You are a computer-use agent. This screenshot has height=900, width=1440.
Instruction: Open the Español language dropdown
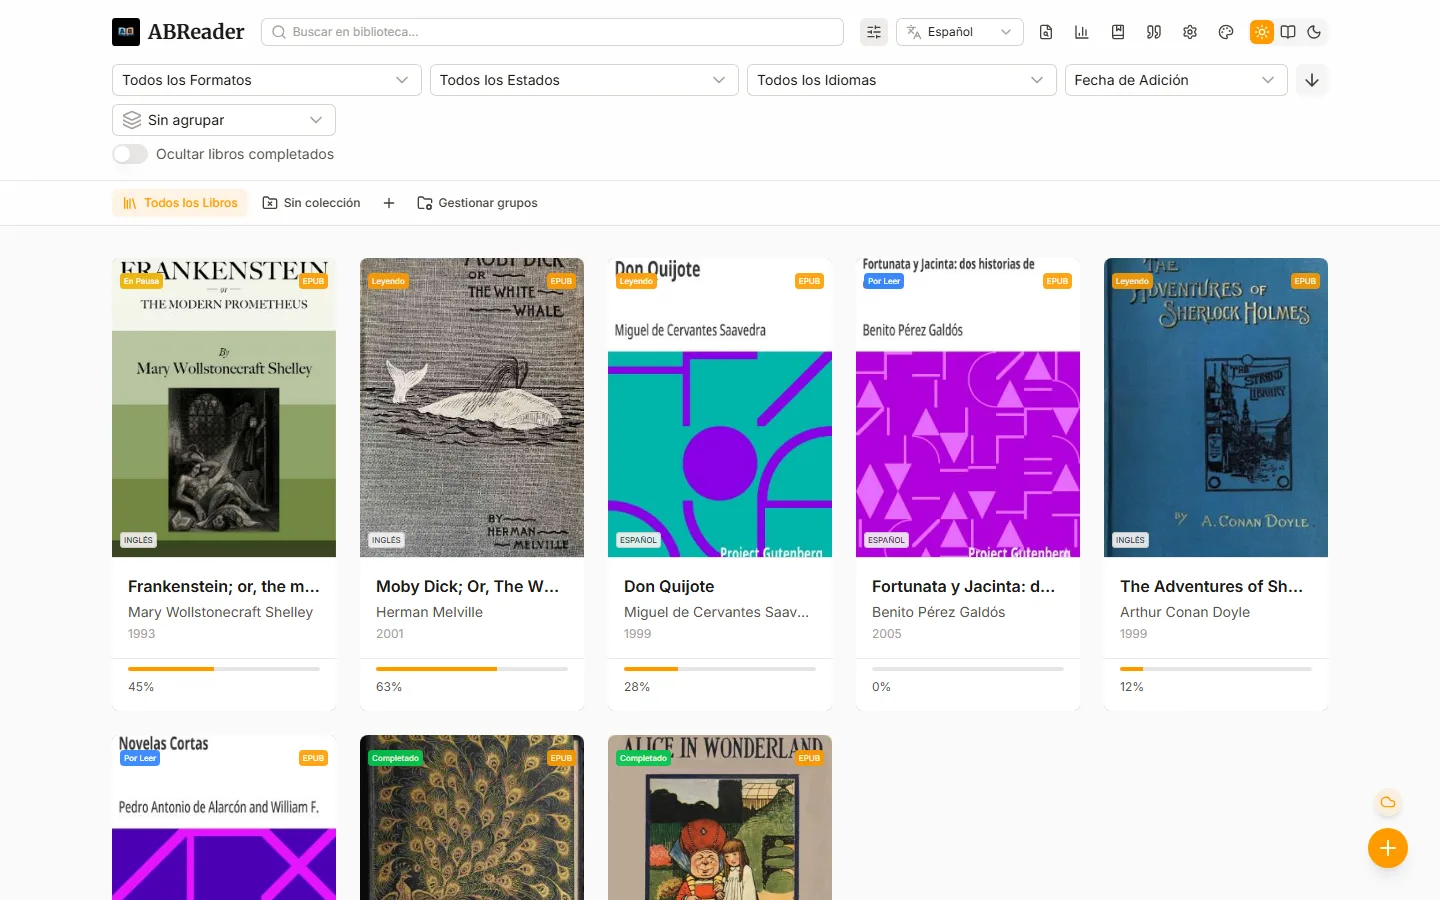tap(960, 32)
